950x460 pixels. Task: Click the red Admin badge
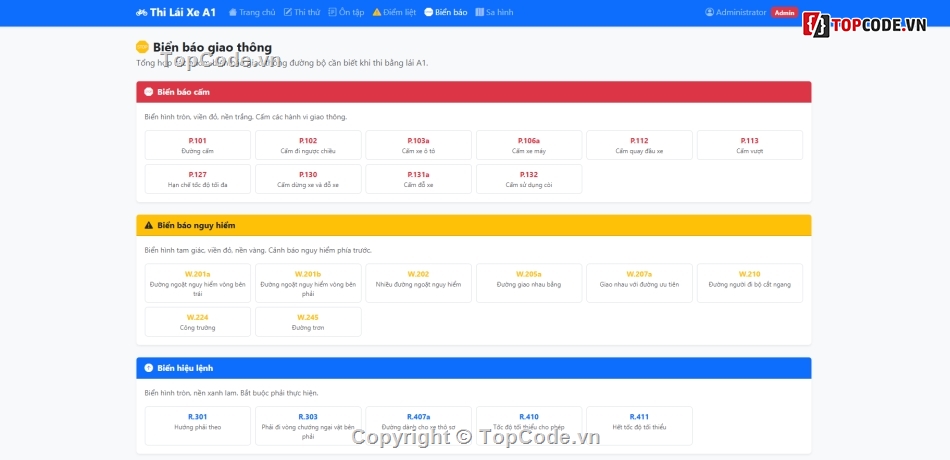[785, 13]
